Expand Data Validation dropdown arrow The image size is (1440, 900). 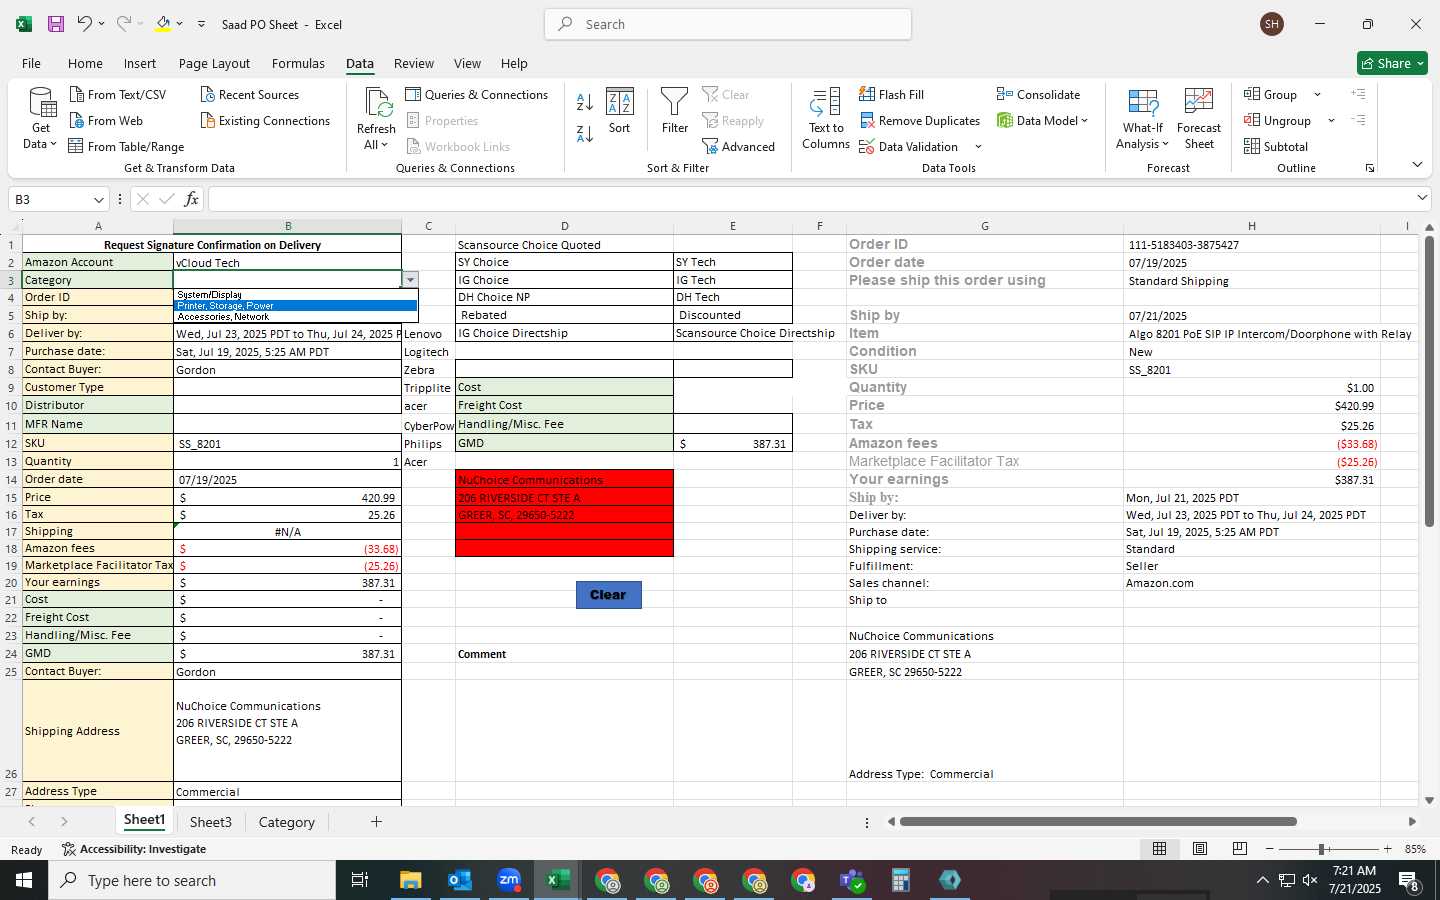coord(978,146)
